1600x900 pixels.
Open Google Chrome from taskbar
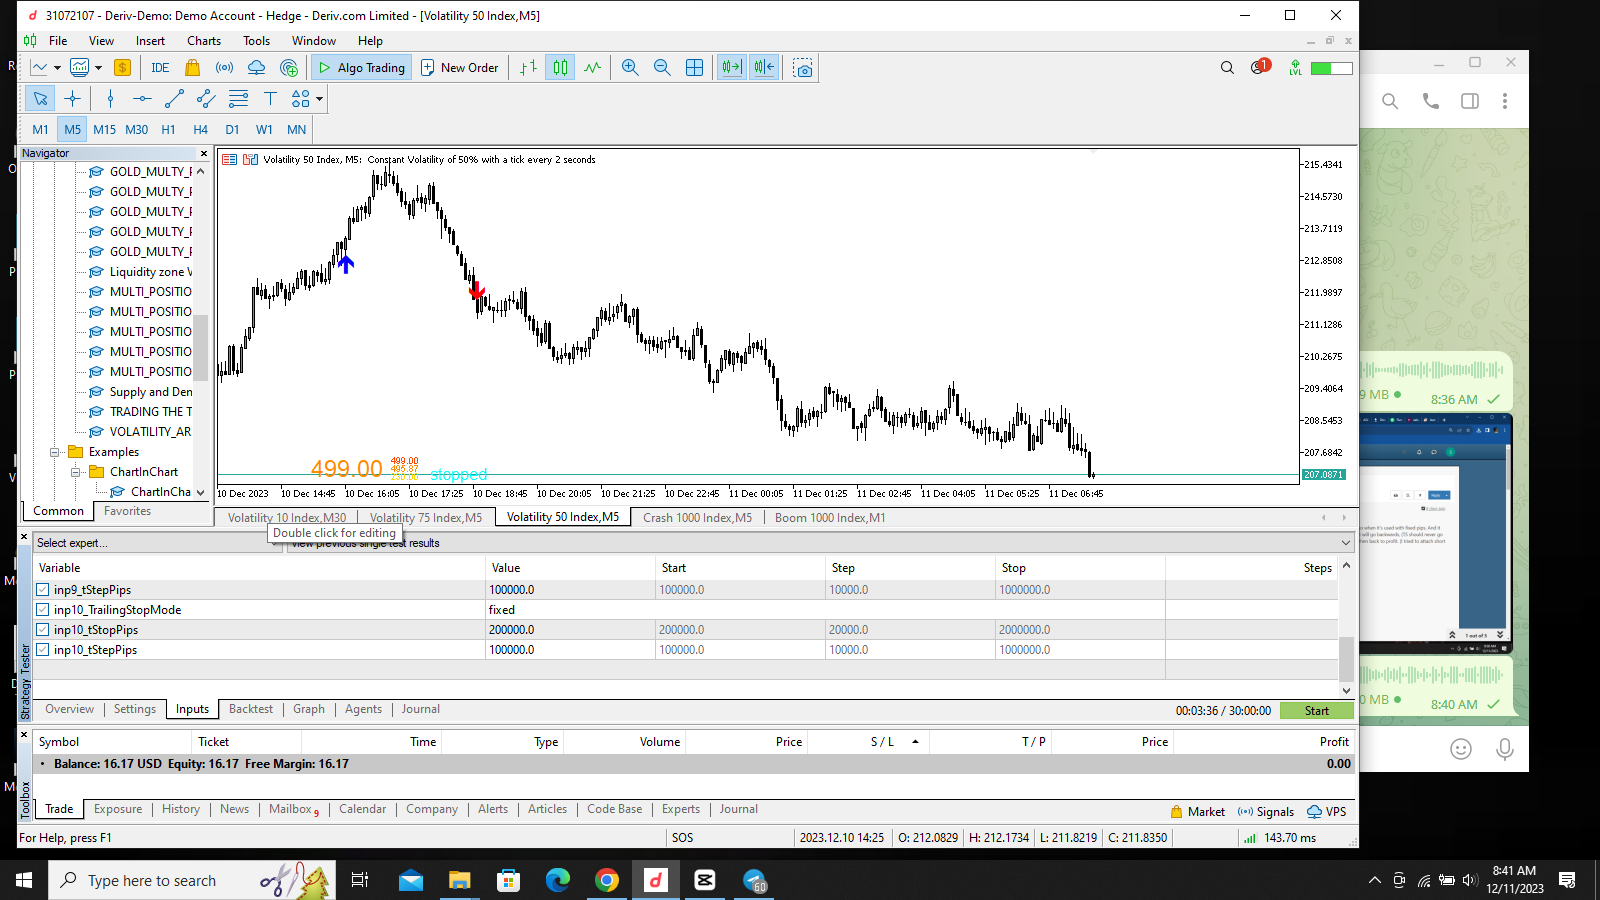(x=607, y=880)
